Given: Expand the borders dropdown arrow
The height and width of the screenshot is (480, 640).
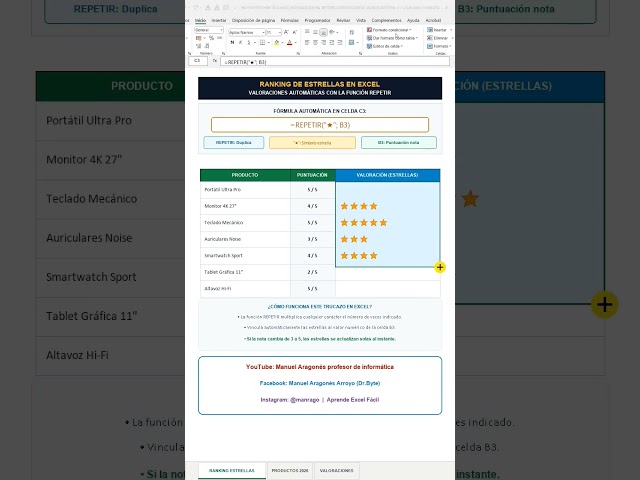Looking at the screenshot, I should pos(269,42).
